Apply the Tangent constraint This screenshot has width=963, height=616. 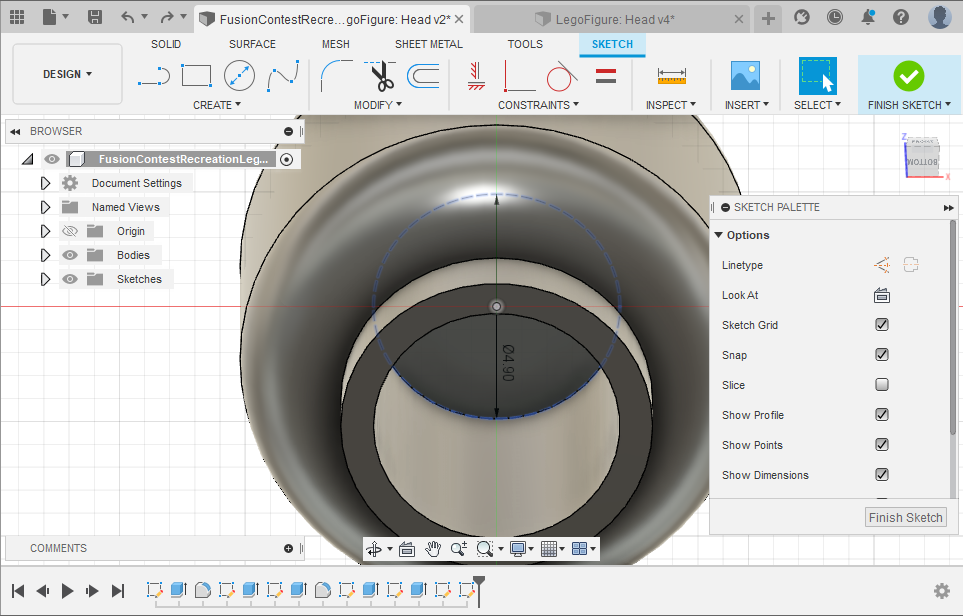(562, 76)
